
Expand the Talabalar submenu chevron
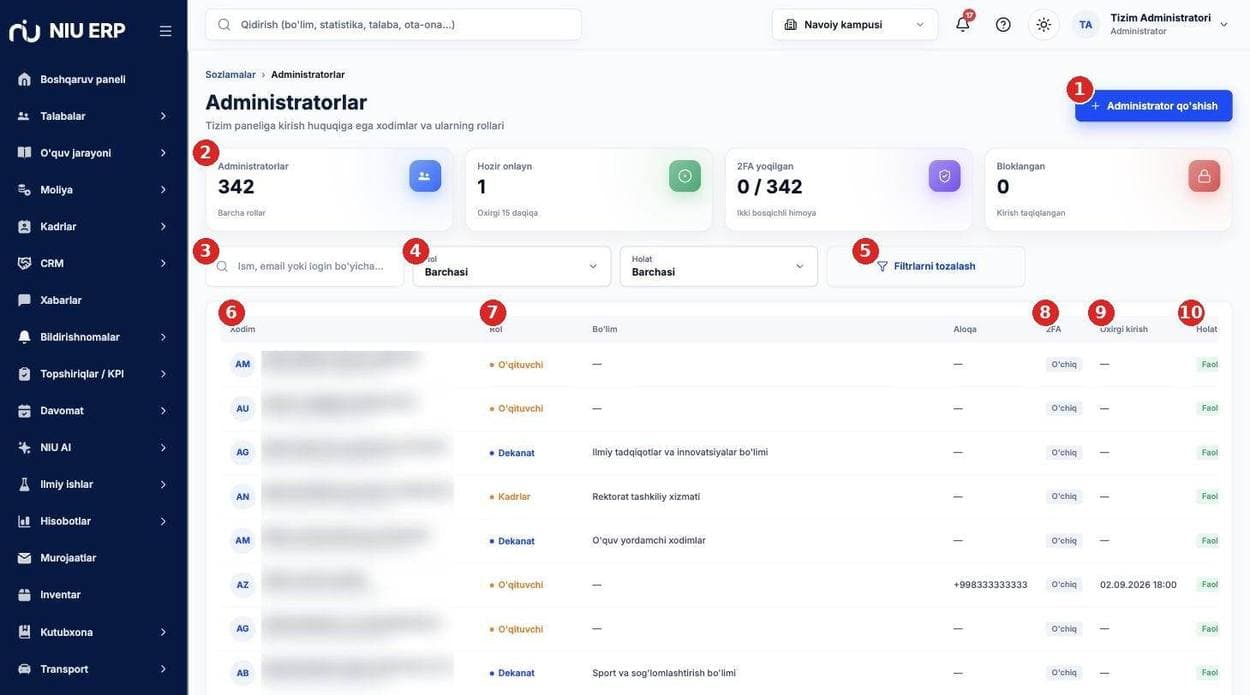(163, 116)
